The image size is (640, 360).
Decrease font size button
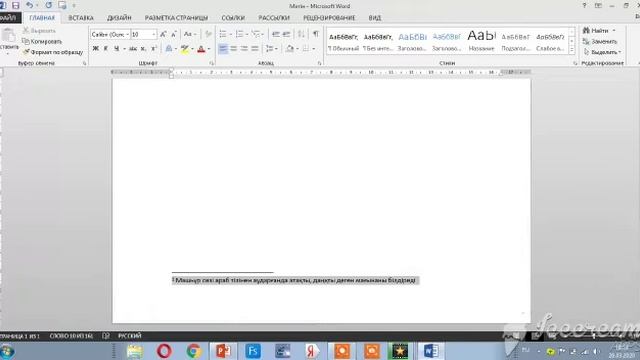173,34
